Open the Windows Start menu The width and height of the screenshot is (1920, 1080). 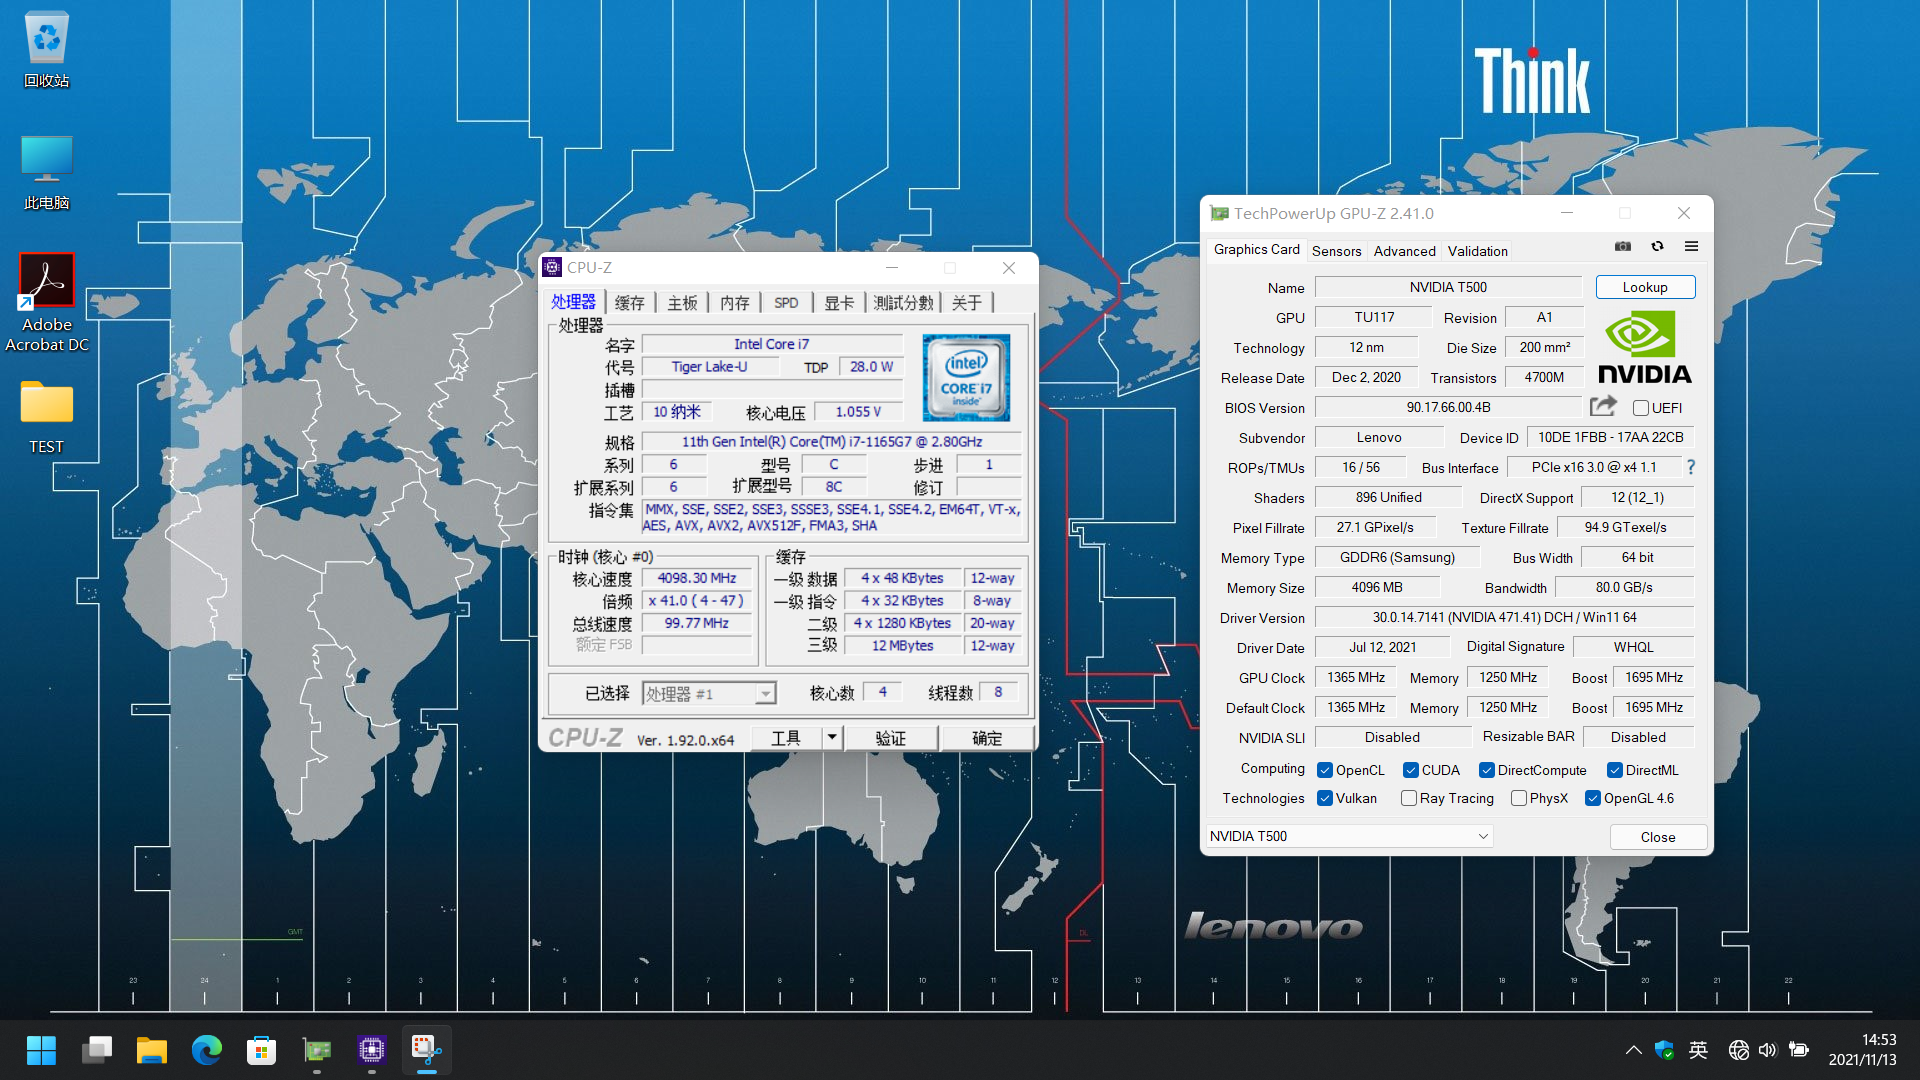[41, 1050]
